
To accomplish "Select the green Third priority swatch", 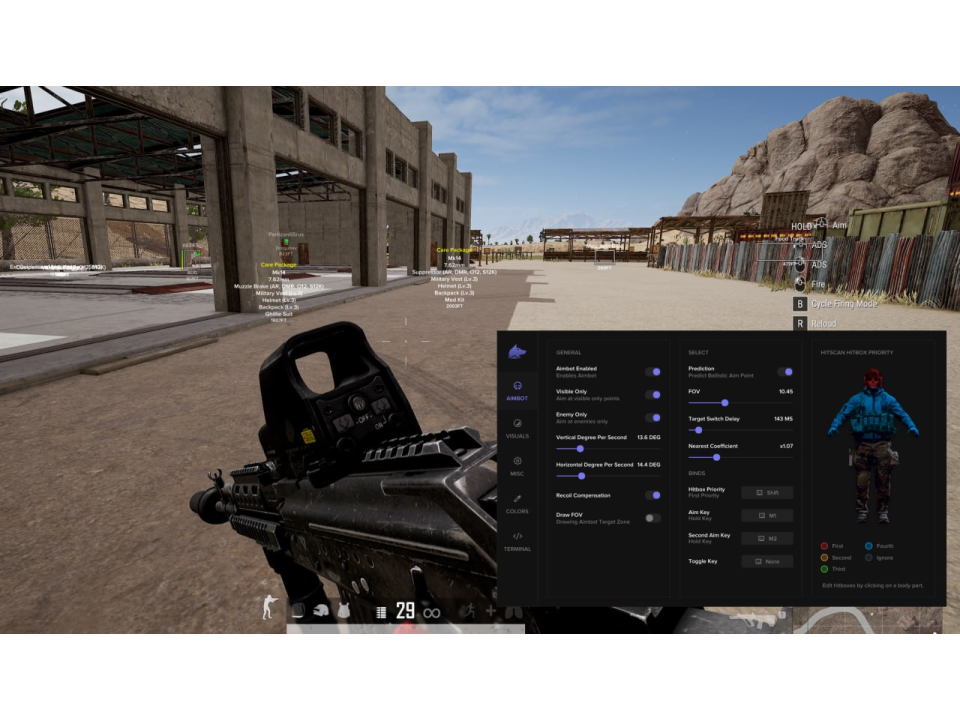I will point(824,569).
